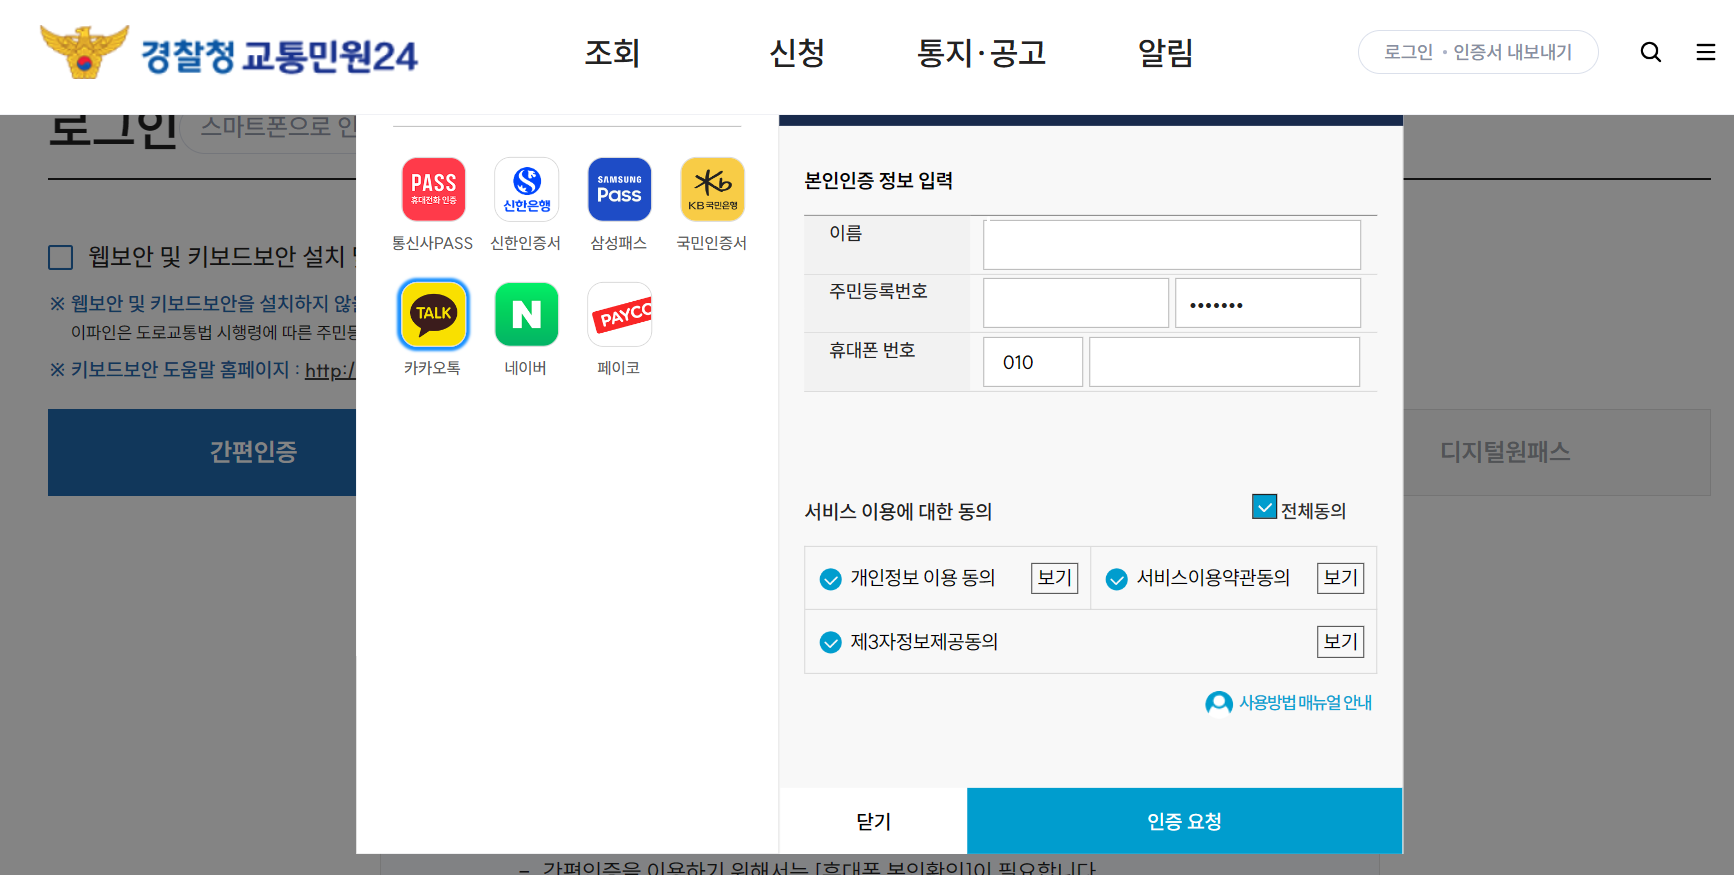Select the PAYCO 페이코 icon
This screenshot has width=1734, height=875.
point(619,314)
